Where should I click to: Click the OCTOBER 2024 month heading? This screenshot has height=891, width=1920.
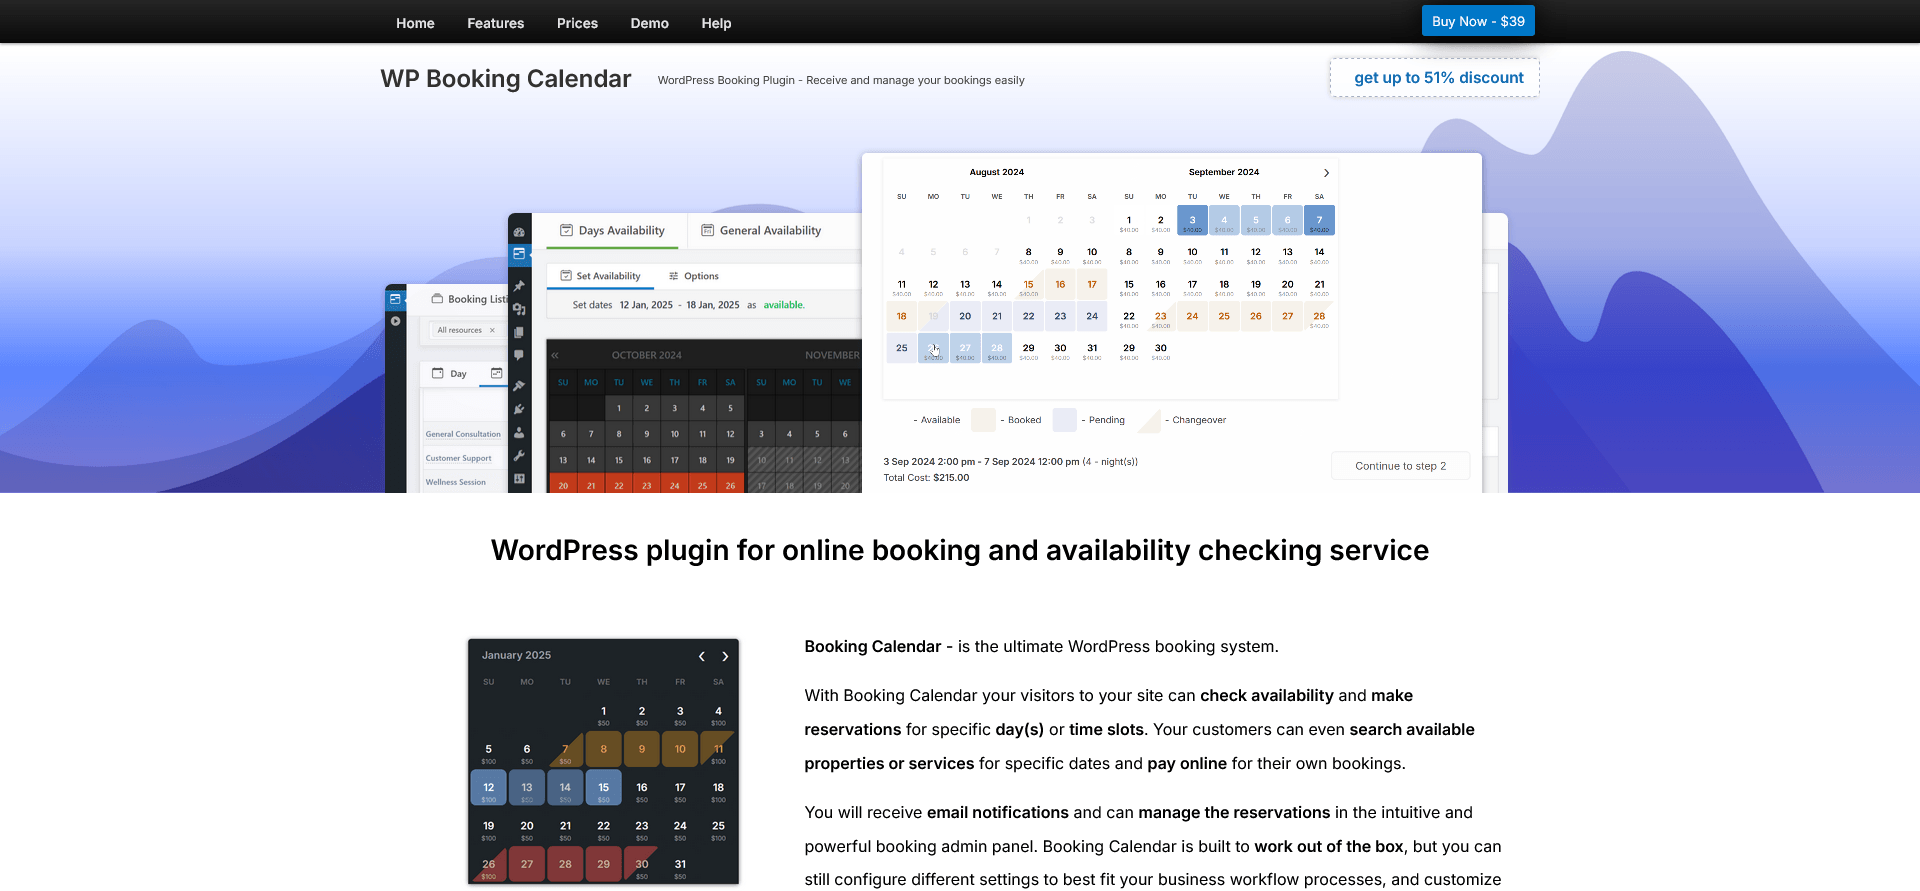(x=647, y=355)
